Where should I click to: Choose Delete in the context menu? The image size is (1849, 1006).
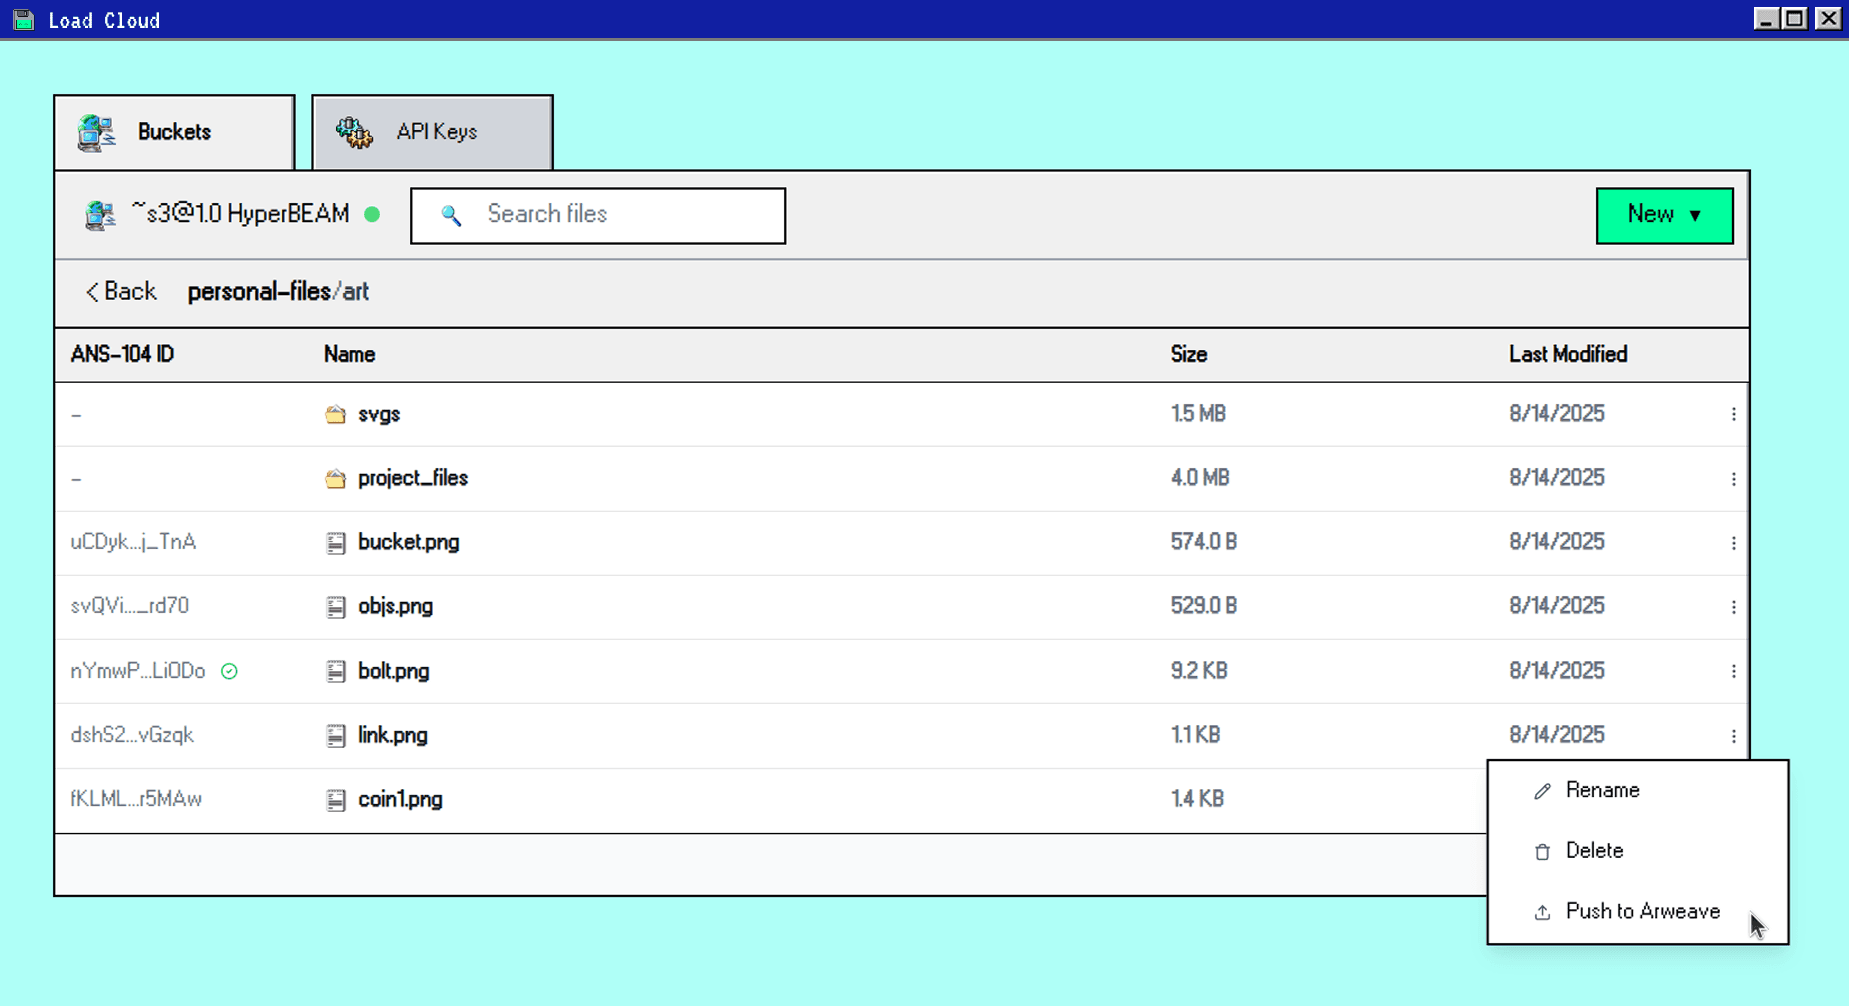1638,851
